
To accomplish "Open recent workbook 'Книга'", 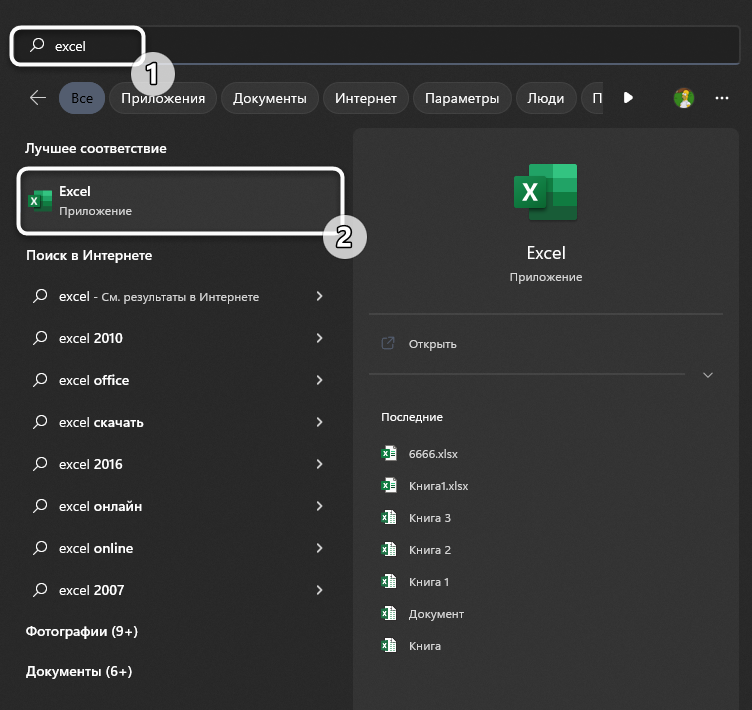I will pyautogui.click(x=425, y=646).
